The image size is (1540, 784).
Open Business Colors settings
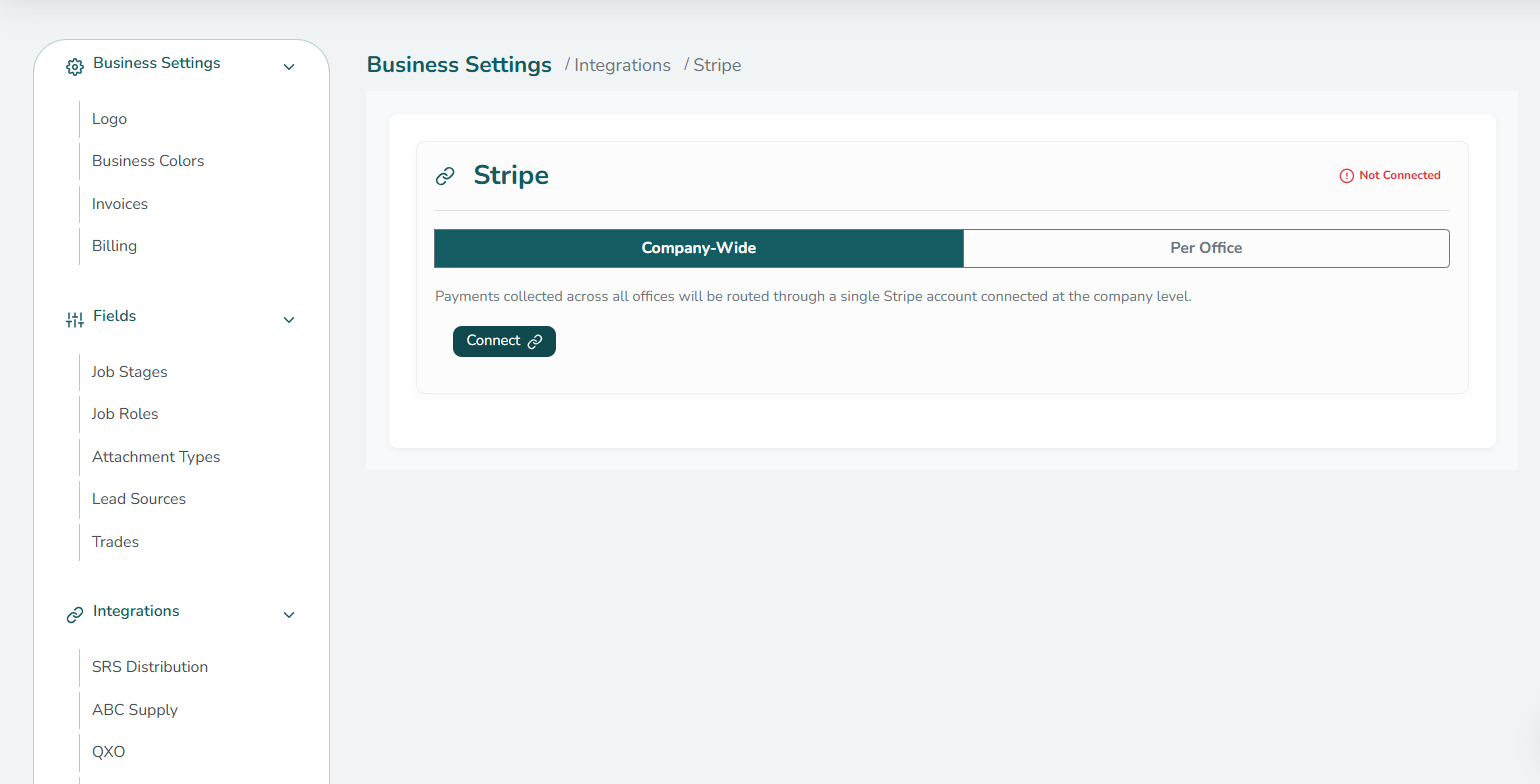[x=148, y=161]
